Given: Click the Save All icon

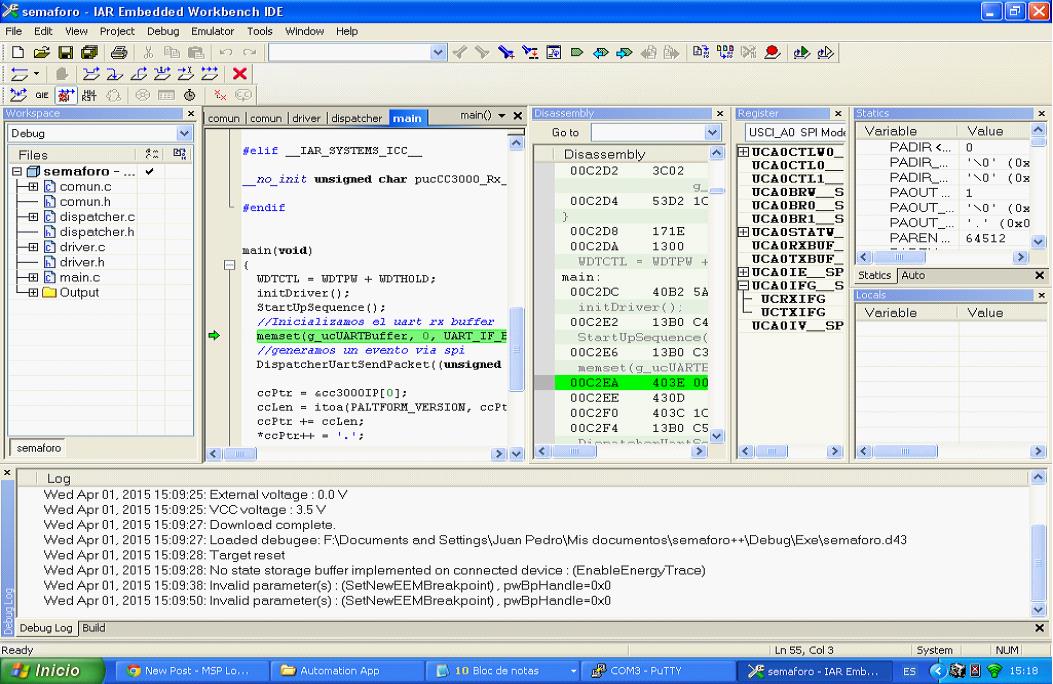Looking at the screenshot, I should coord(89,52).
